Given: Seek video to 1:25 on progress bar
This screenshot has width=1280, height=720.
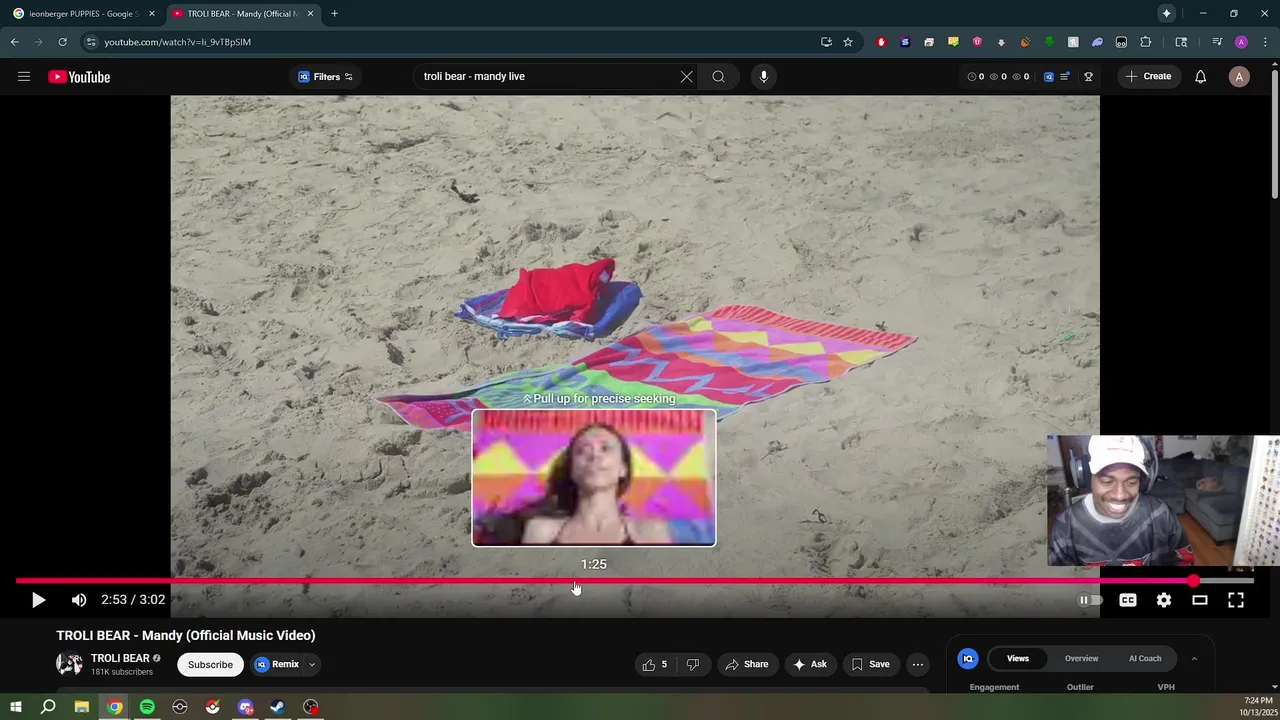Looking at the screenshot, I should 594,580.
